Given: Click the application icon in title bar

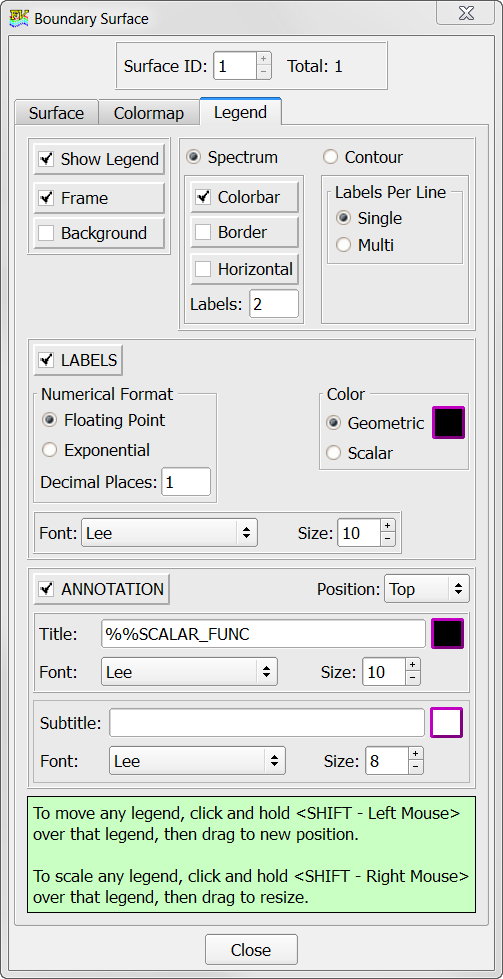Looking at the screenshot, I should (x=20, y=18).
